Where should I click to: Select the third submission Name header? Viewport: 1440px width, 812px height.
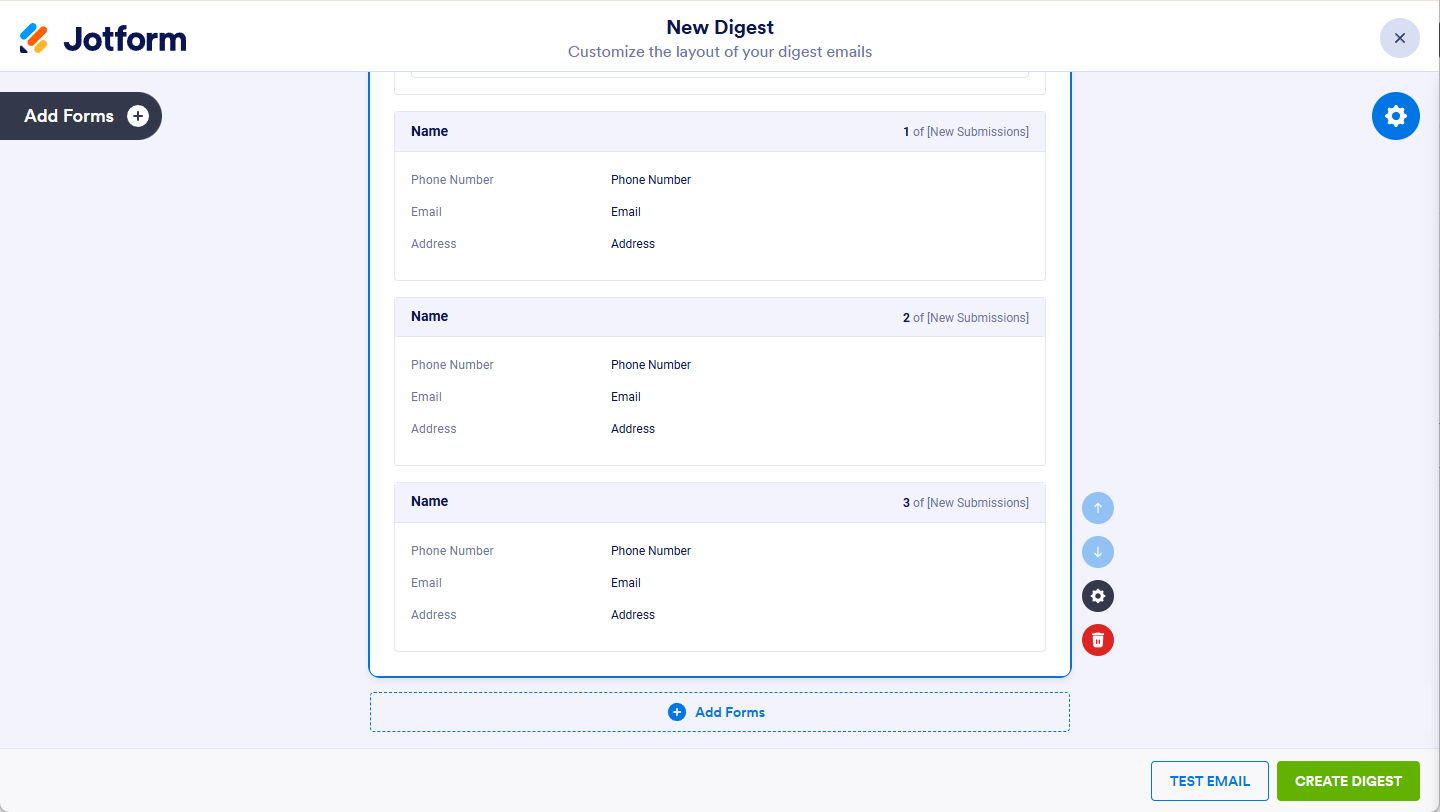[x=430, y=501]
